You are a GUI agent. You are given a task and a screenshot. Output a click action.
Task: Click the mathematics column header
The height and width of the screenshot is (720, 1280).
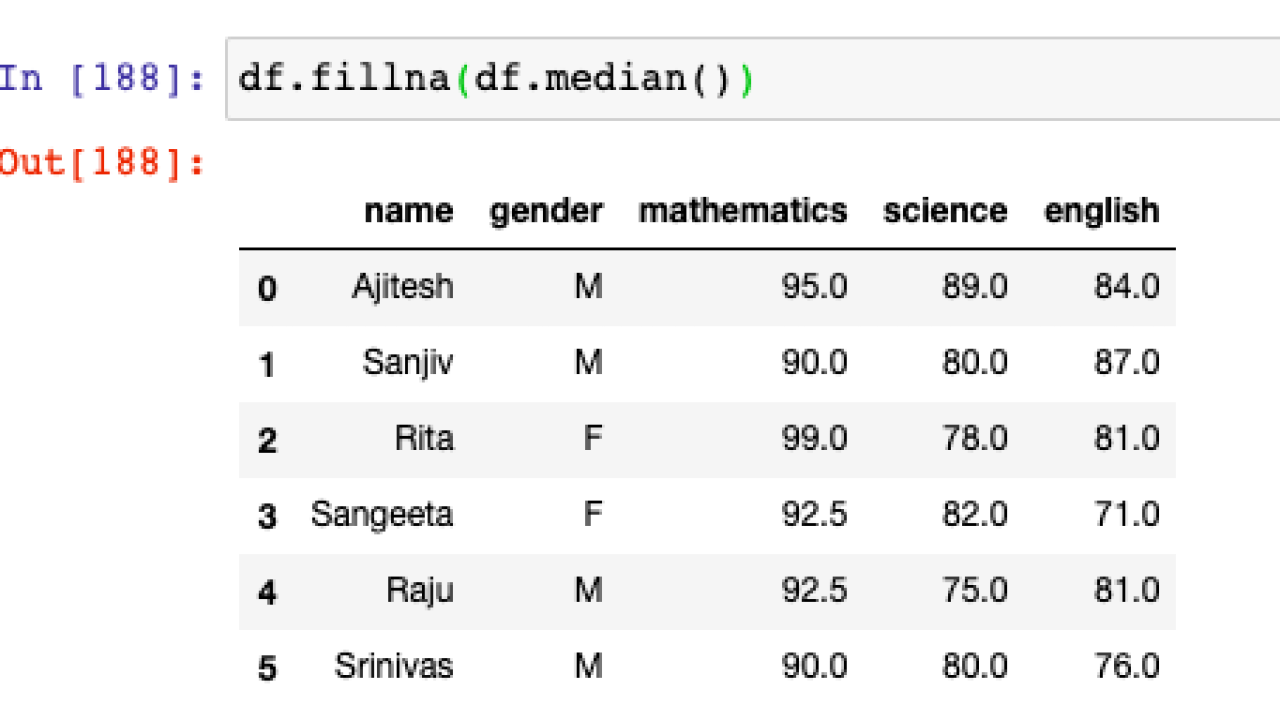coord(742,211)
